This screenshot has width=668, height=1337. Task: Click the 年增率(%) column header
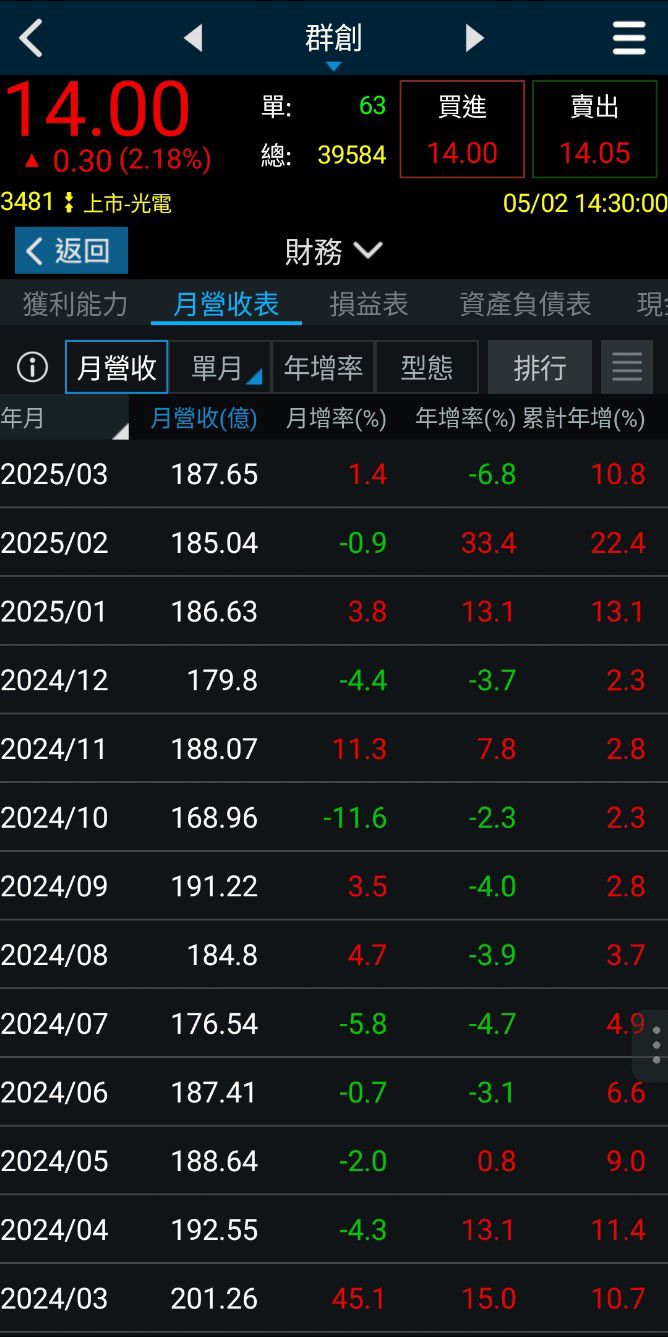tap(465, 418)
